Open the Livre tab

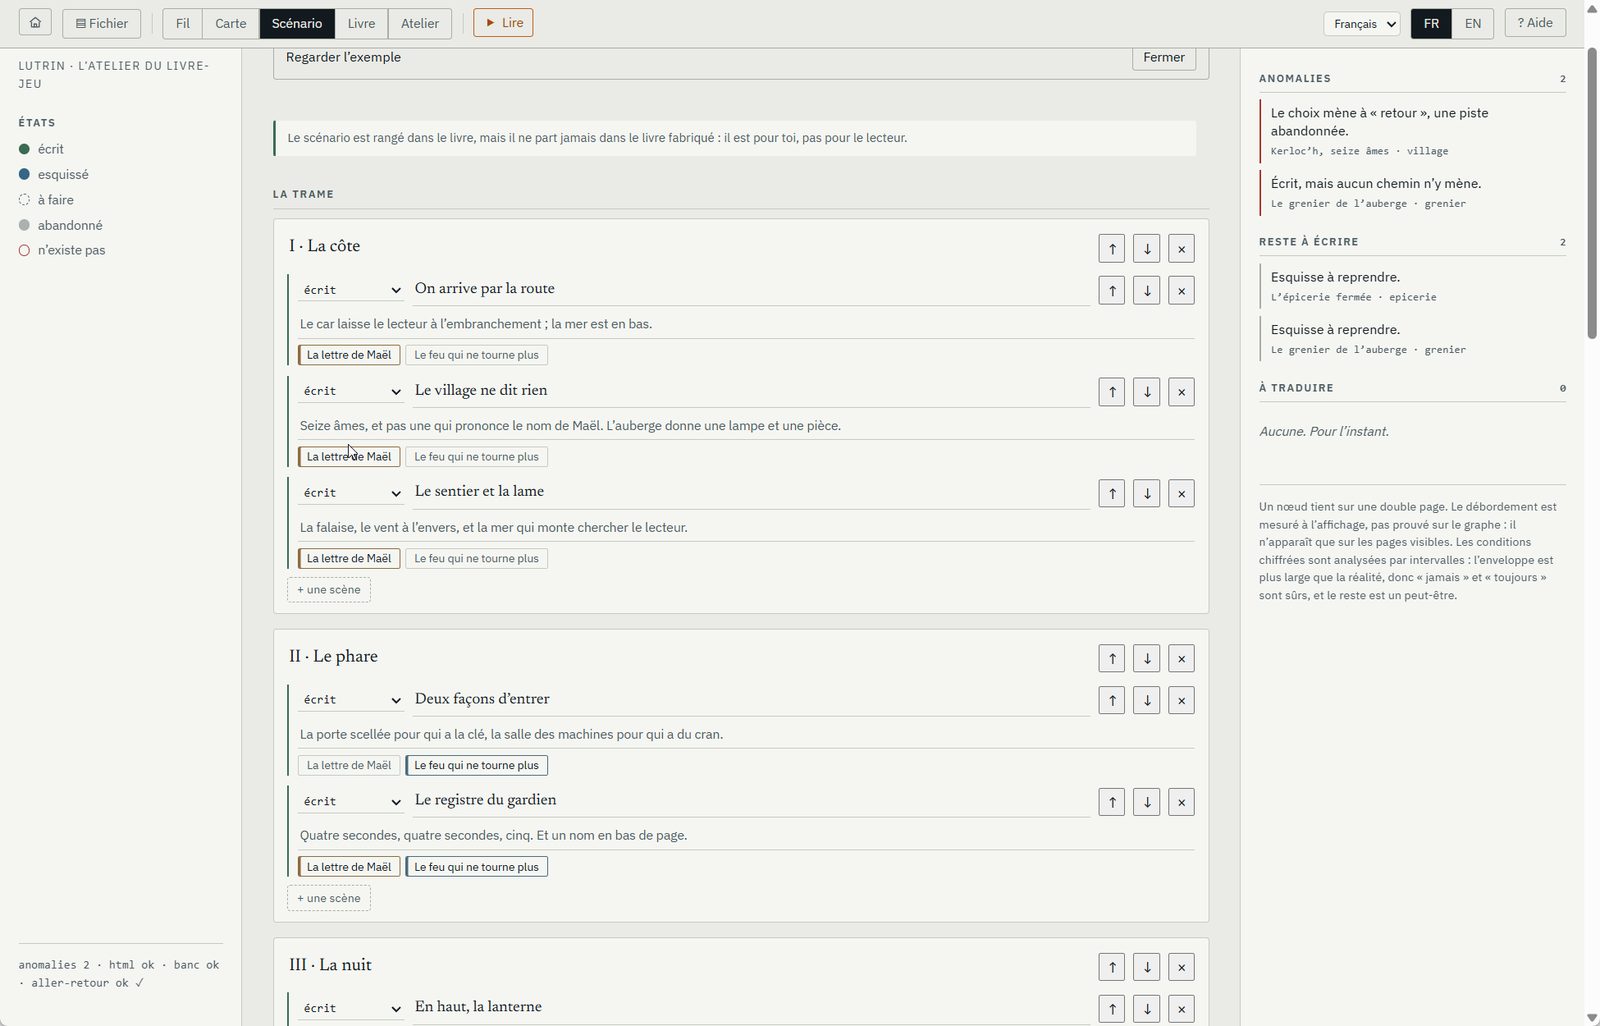coord(362,23)
